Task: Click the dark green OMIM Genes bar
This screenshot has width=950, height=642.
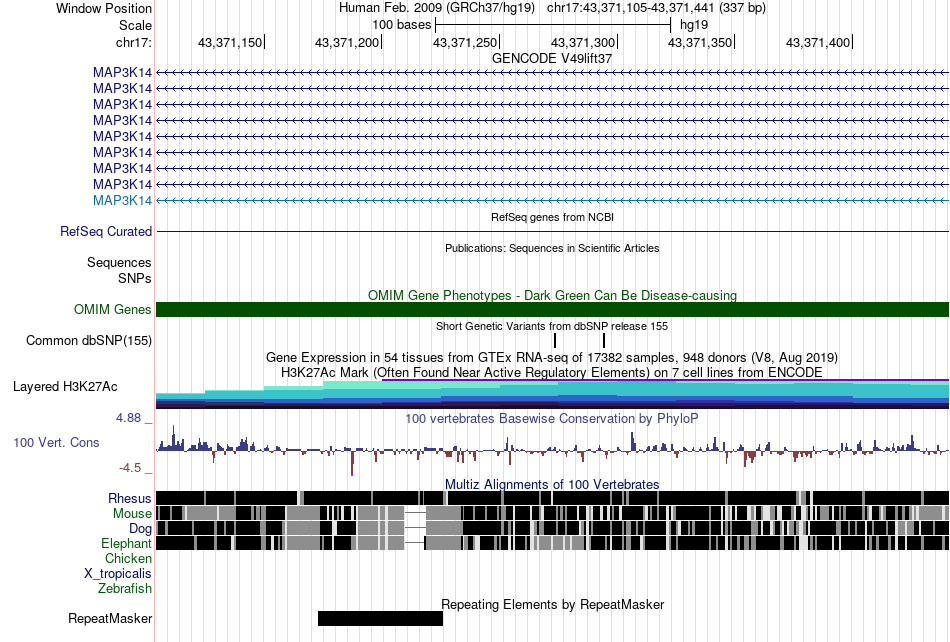Action: pyautogui.click(x=553, y=309)
